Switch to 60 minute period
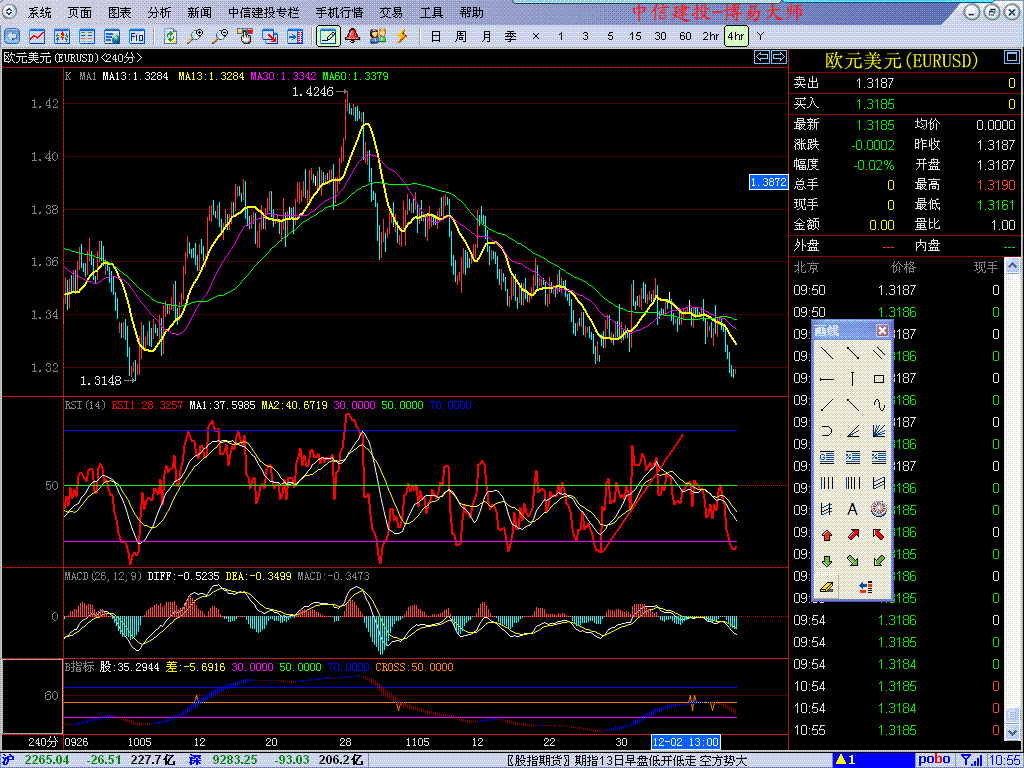 coord(685,36)
